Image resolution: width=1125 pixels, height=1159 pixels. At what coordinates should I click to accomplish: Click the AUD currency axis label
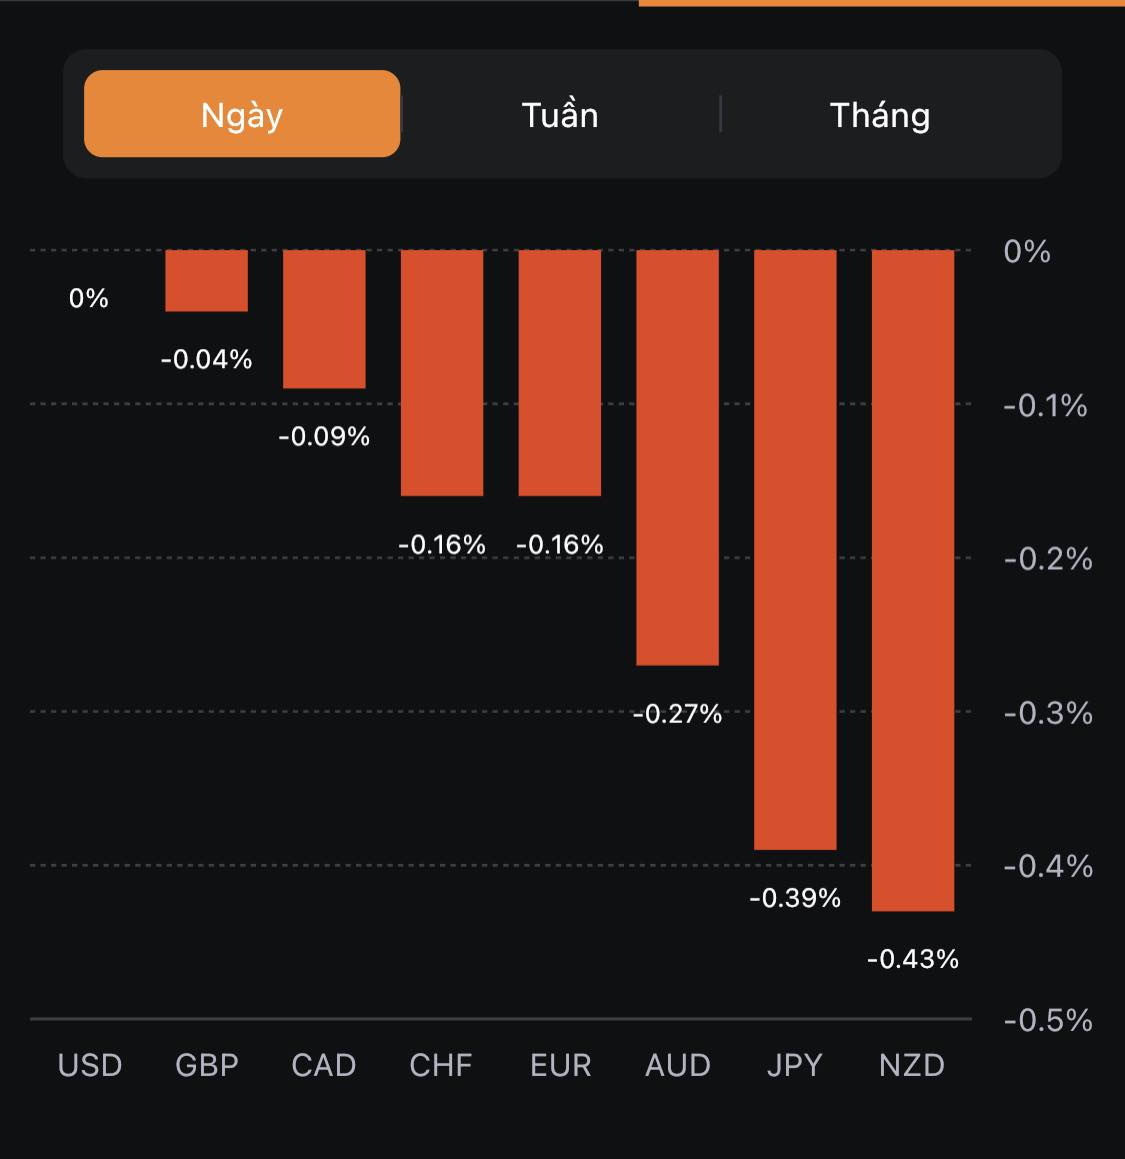tap(678, 1065)
